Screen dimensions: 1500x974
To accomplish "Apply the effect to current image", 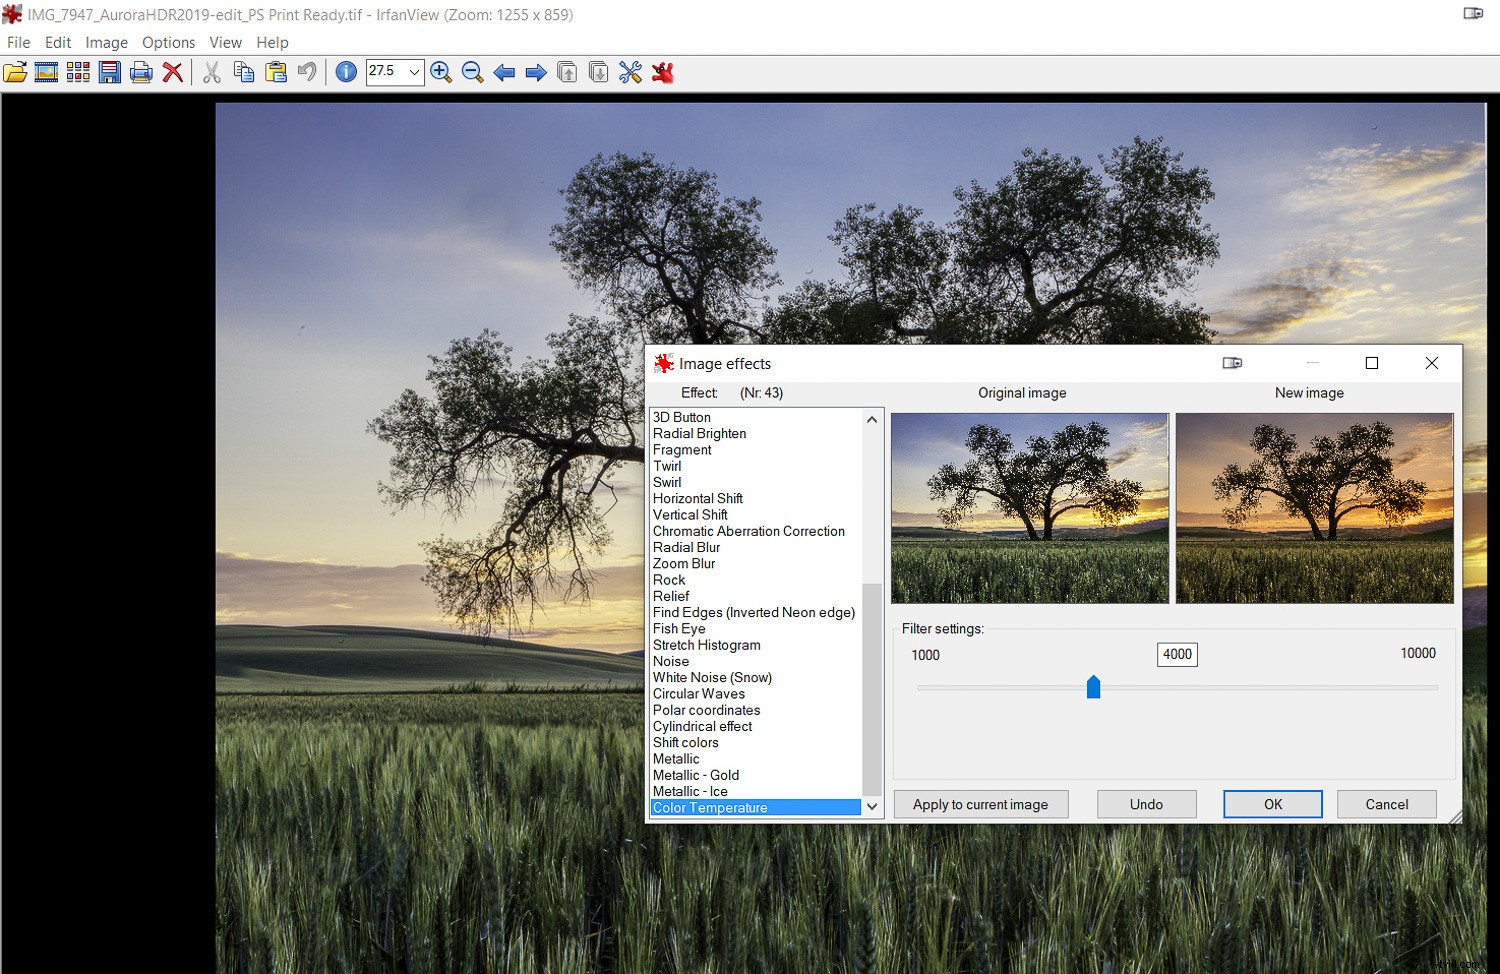I will pyautogui.click(x=981, y=804).
